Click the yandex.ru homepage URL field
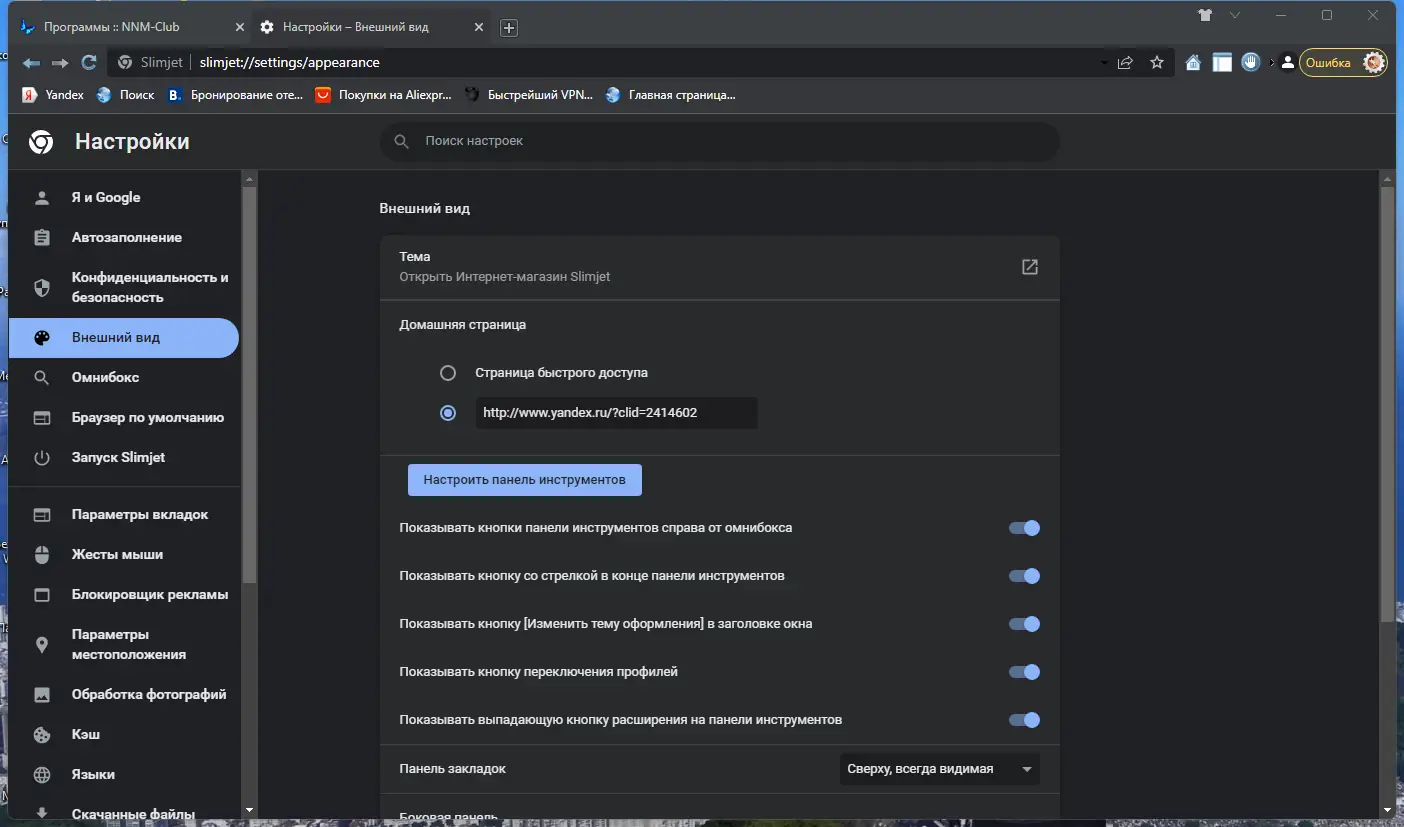 coord(616,413)
